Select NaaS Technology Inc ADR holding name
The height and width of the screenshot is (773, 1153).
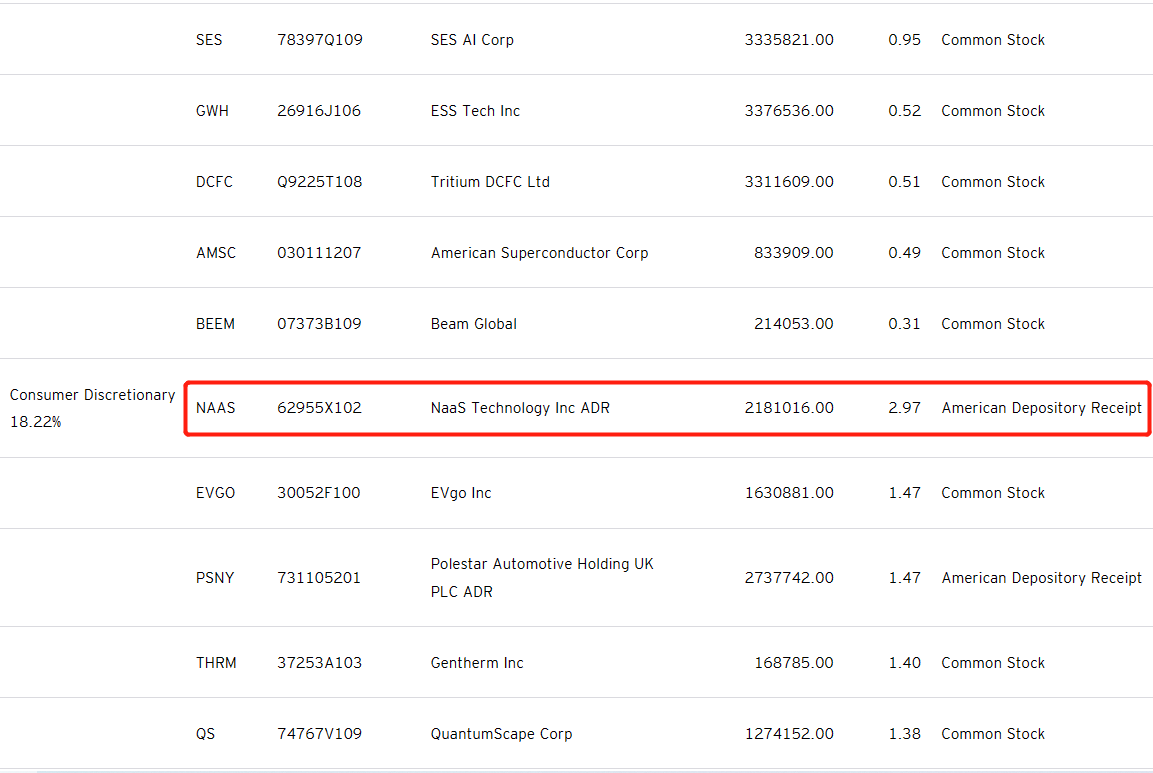(x=520, y=408)
